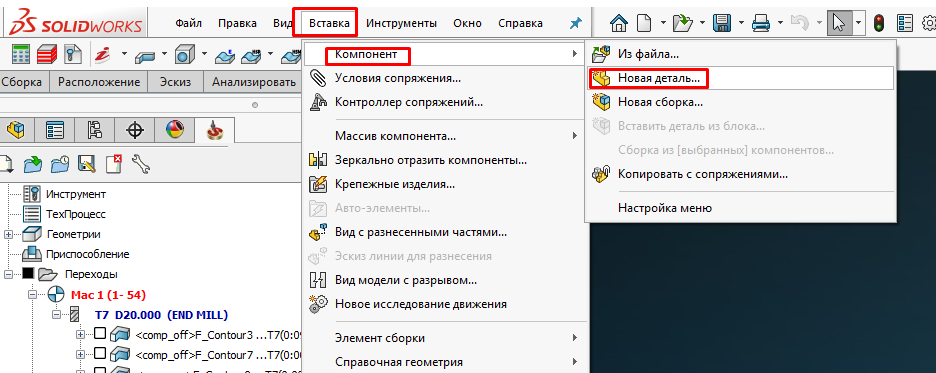Open dropdown arrow next to New document icon
This screenshot has height=373, width=936.
click(x=663, y=24)
